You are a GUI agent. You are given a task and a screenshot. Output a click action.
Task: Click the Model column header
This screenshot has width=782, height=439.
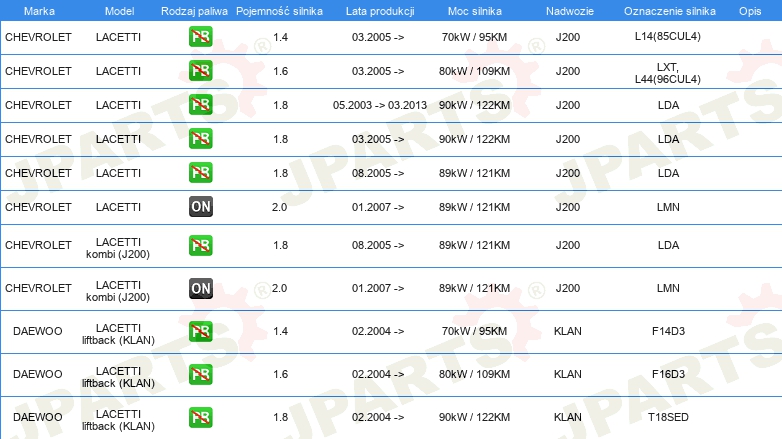coord(119,11)
